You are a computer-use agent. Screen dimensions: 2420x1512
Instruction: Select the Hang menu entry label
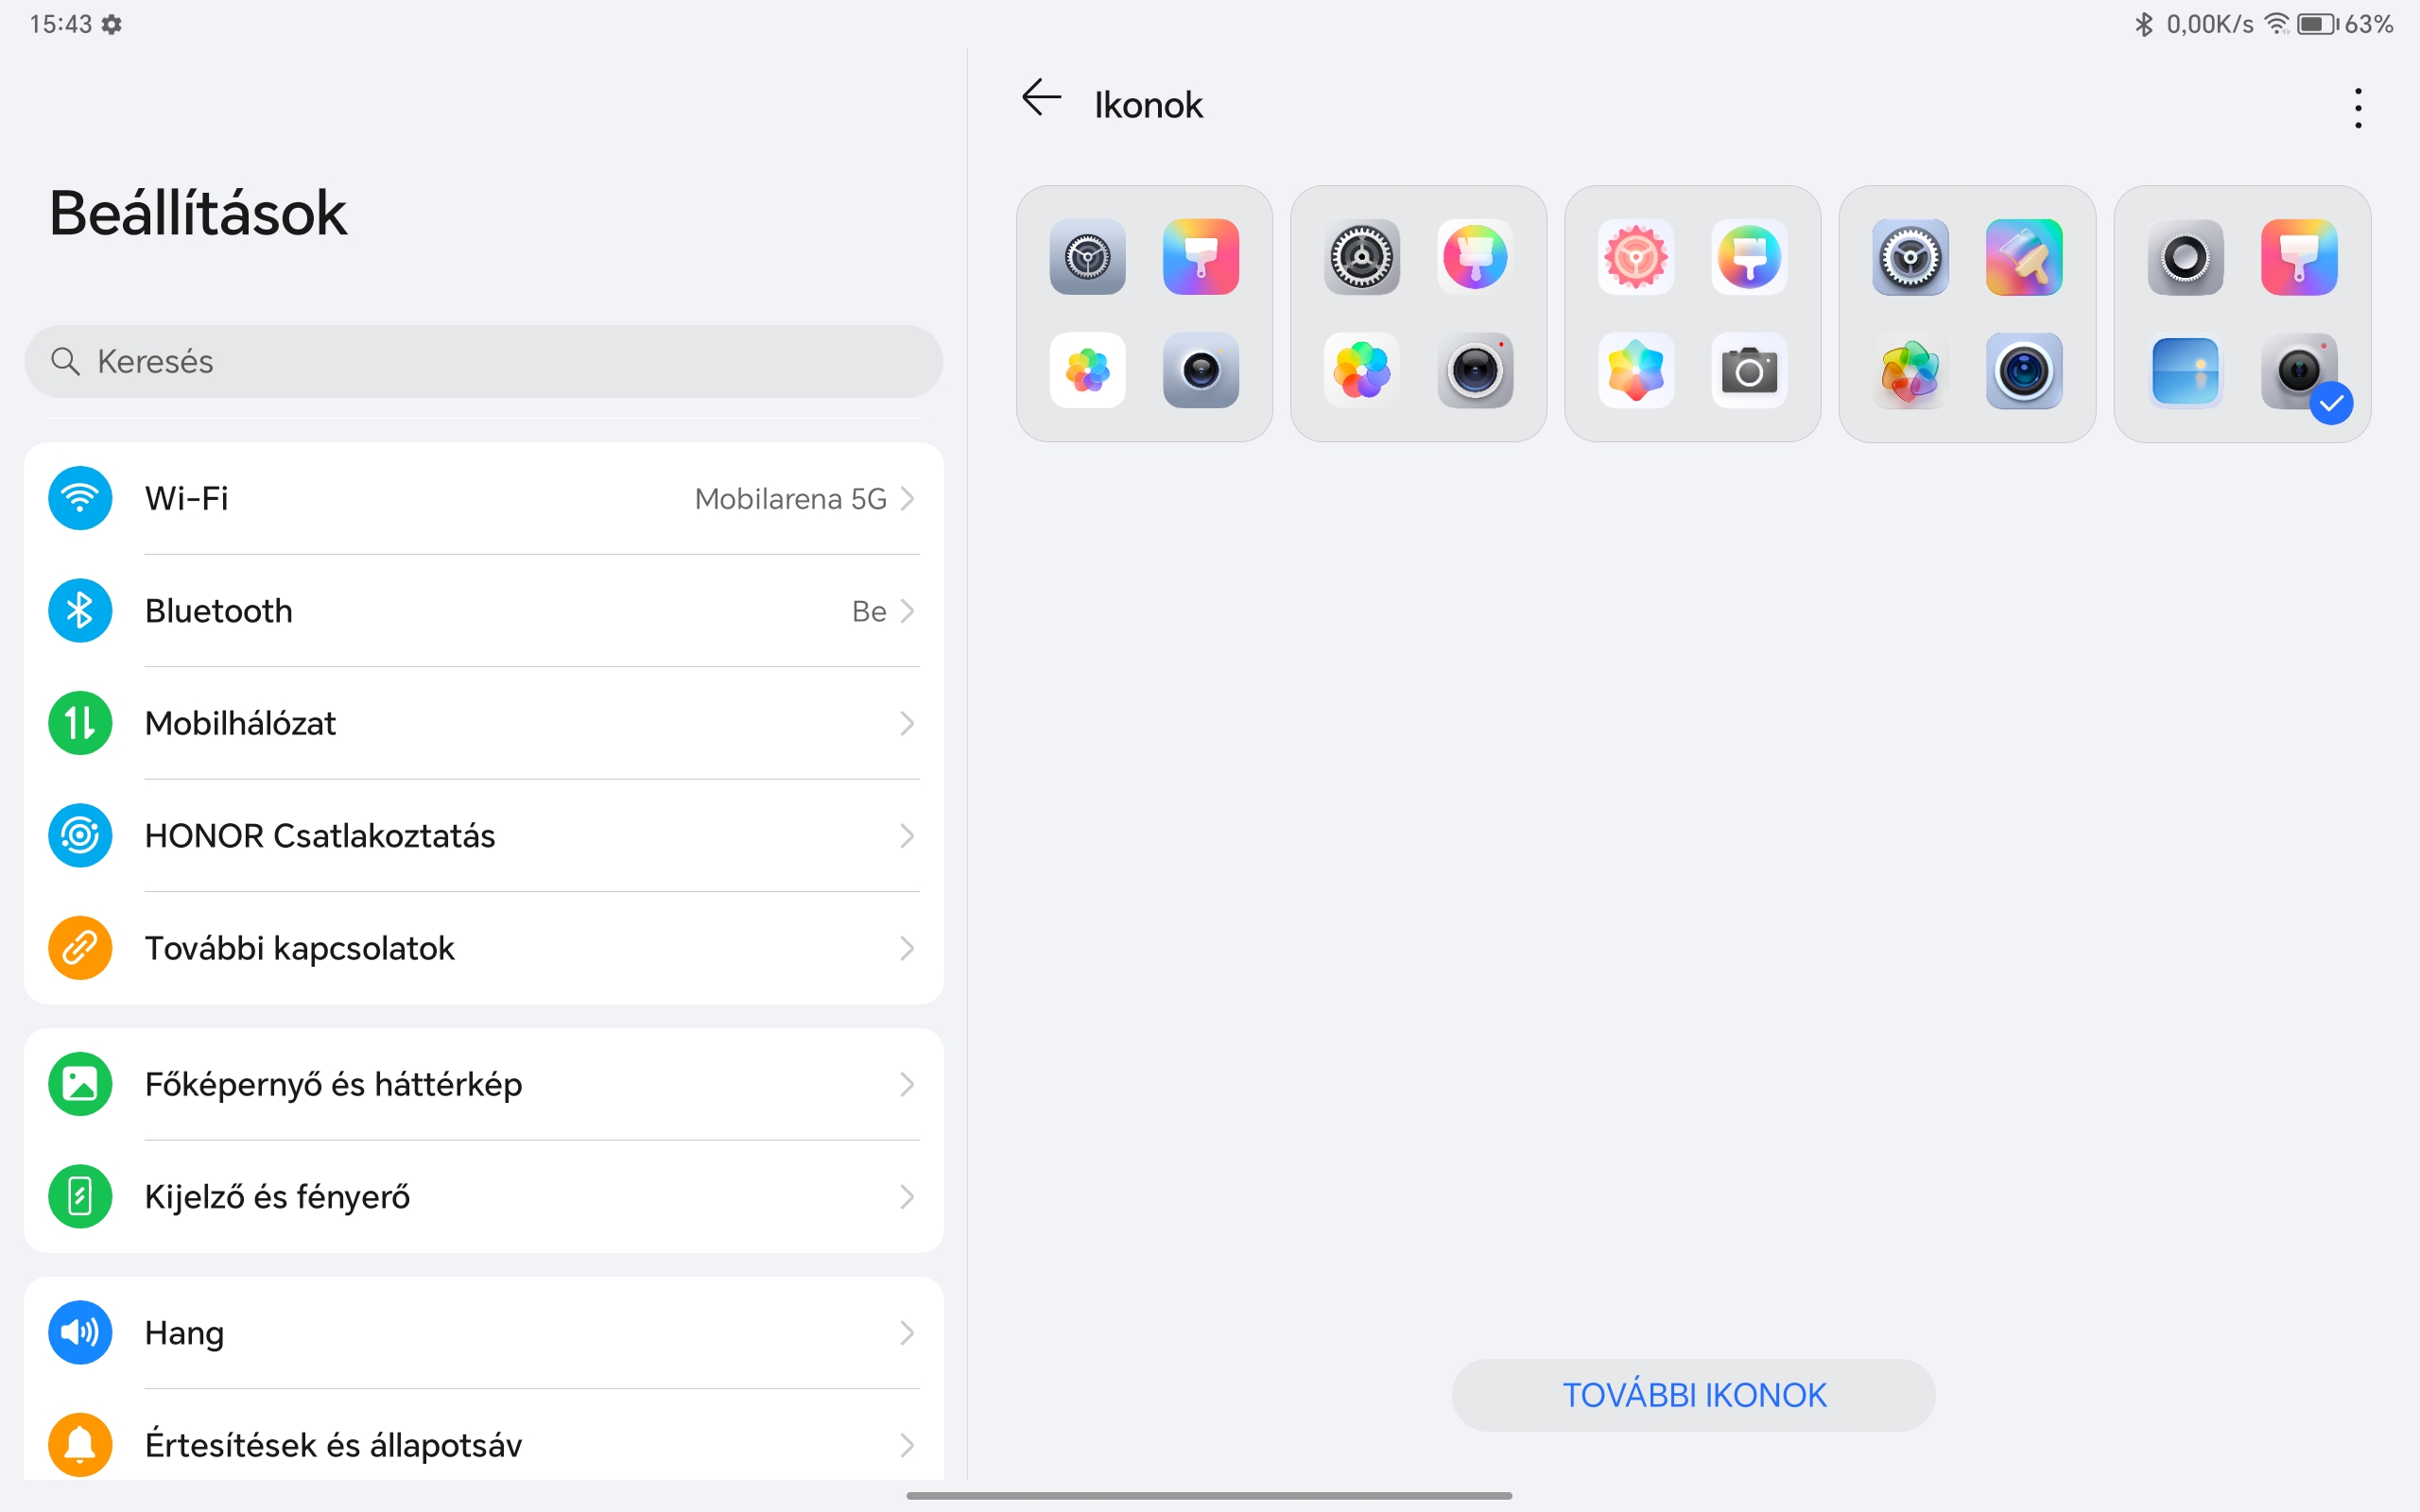(184, 1332)
